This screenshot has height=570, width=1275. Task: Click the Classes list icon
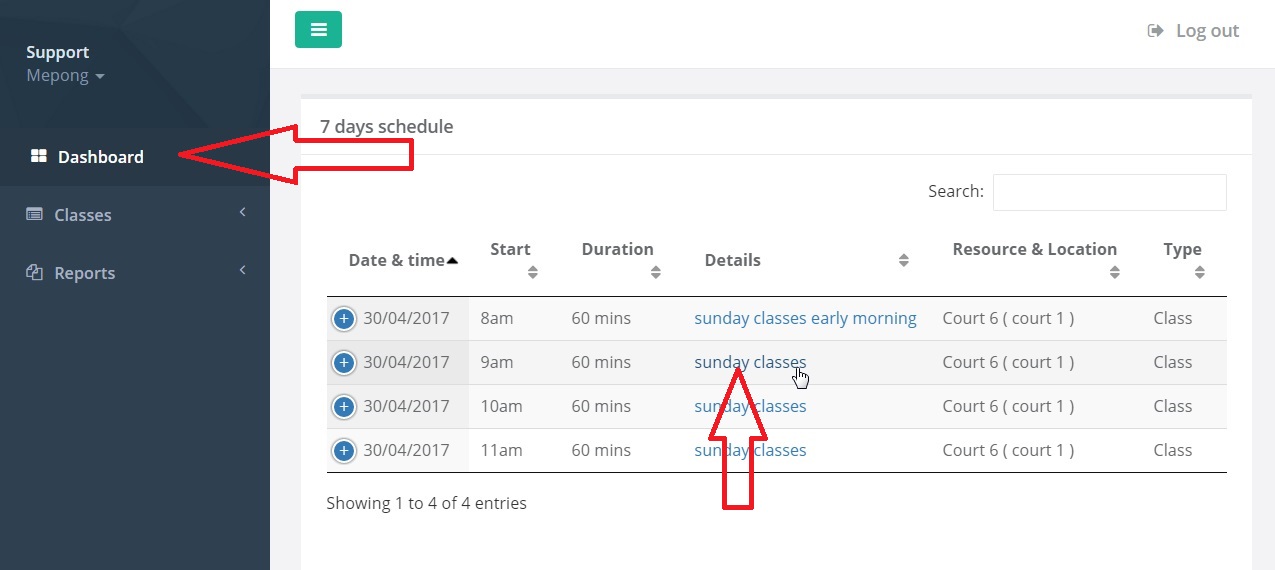point(34,215)
